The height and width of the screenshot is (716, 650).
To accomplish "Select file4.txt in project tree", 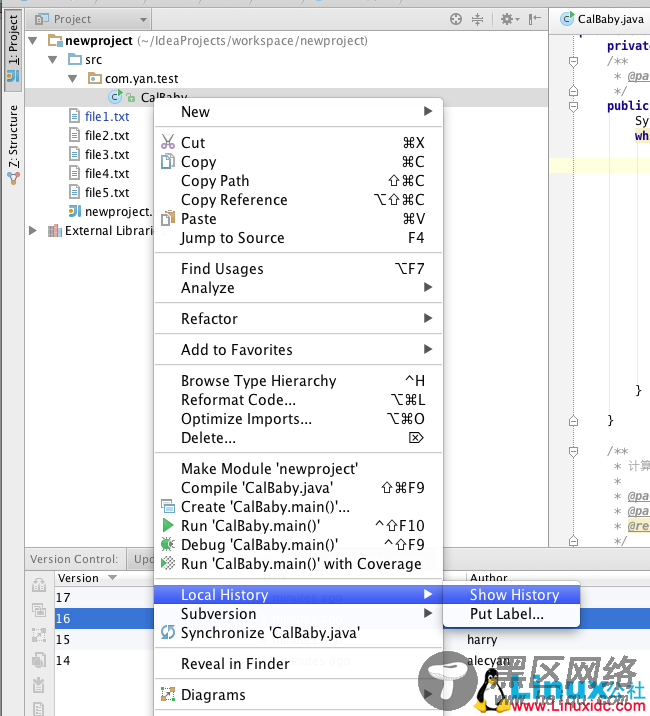I will (106, 174).
